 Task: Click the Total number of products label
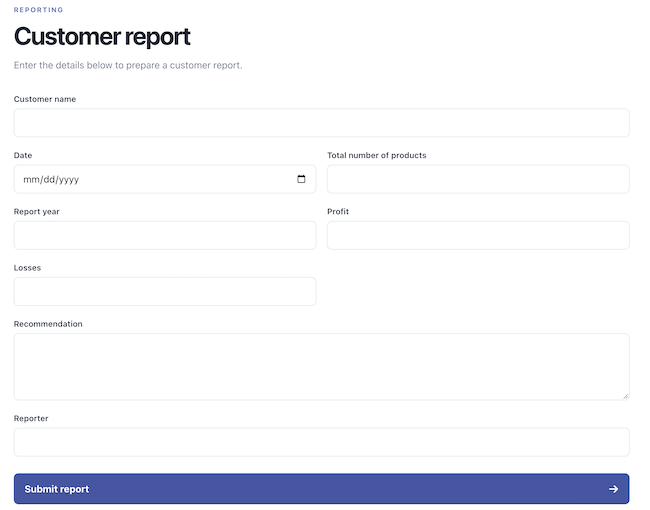pos(377,155)
